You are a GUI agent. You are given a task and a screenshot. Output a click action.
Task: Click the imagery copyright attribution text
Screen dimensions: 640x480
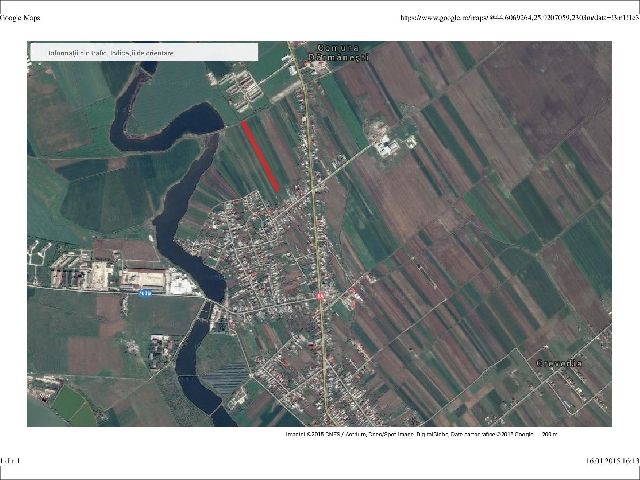(x=409, y=434)
